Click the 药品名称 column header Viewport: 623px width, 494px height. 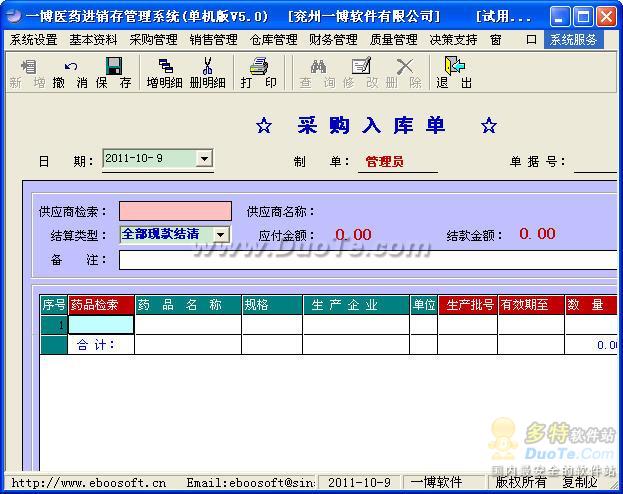click(188, 305)
